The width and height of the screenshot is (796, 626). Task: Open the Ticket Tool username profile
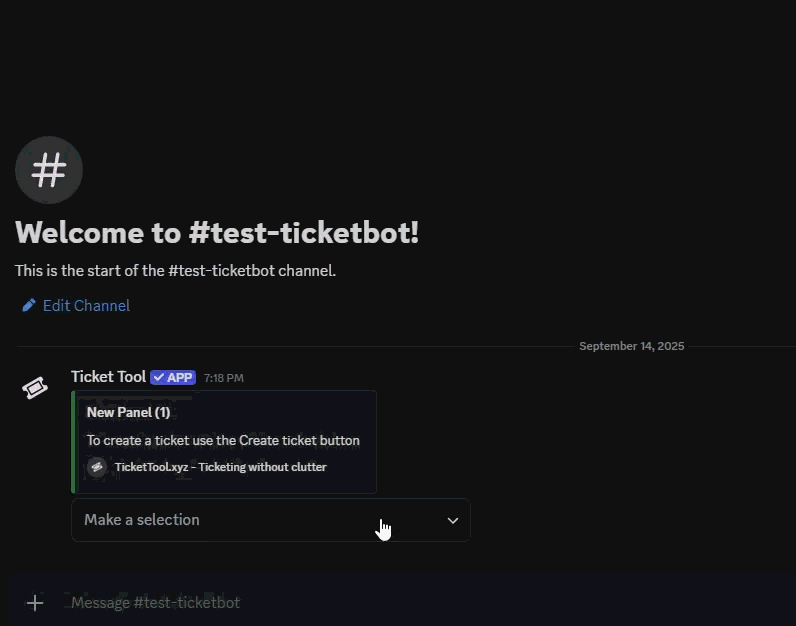108,377
